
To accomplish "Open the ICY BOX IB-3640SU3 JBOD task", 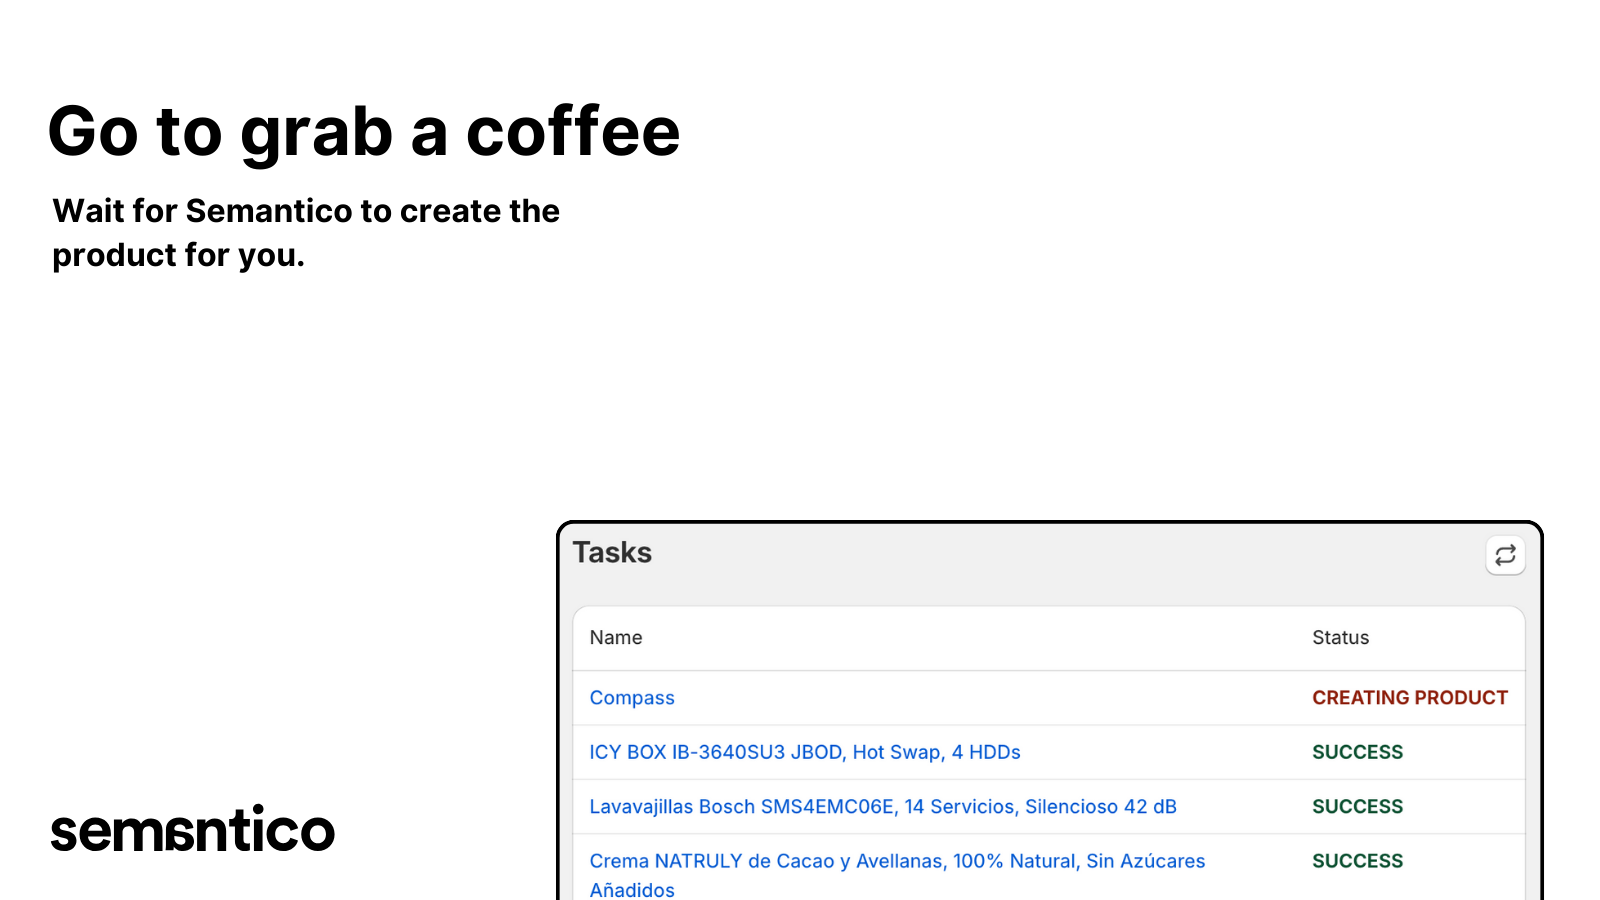I will click(x=803, y=752).
